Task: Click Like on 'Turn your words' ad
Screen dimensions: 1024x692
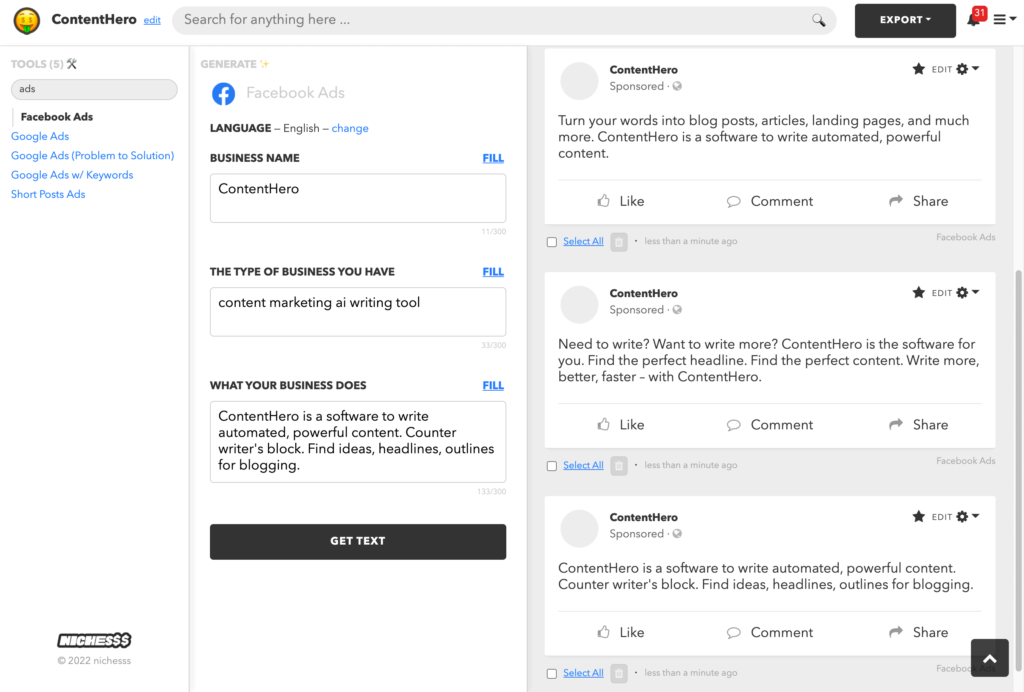Action: click(x=620, y=201)
